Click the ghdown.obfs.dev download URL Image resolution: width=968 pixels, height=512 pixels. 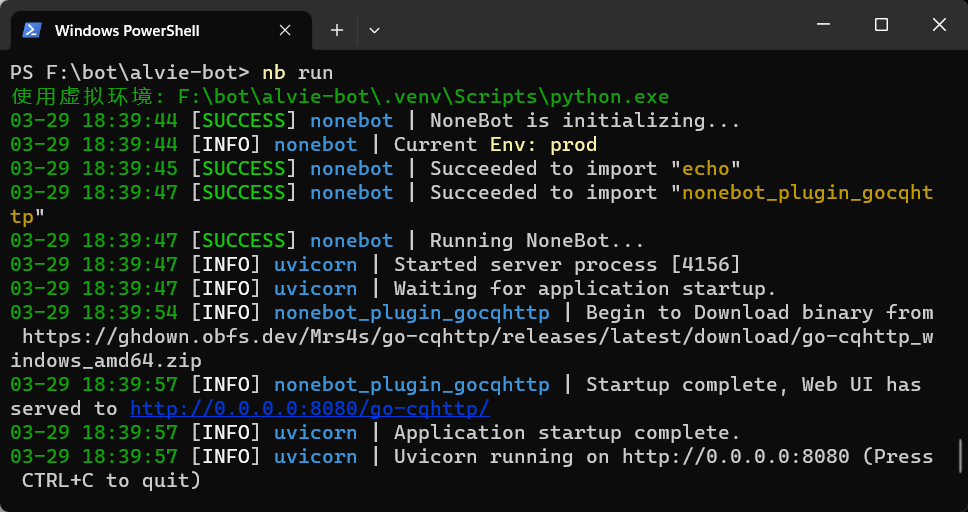pos(470,337)
